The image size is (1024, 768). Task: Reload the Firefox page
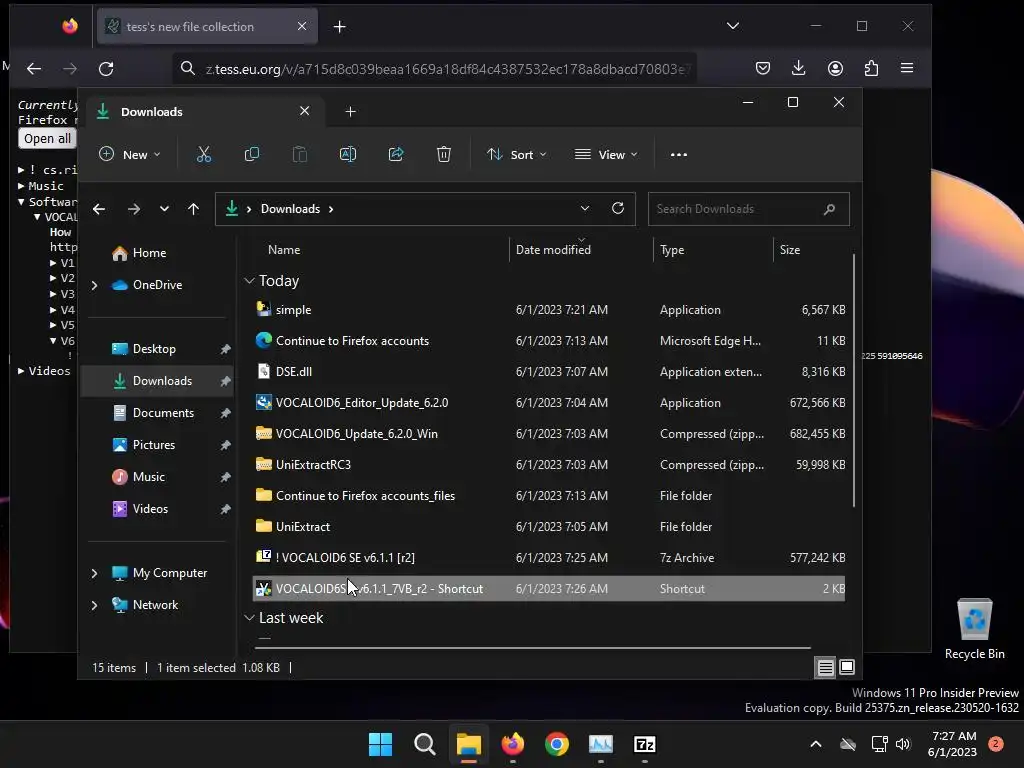point(106,69)
